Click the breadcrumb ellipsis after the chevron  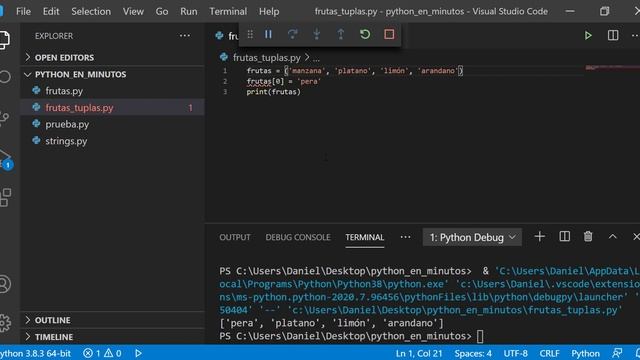point(316,58)
